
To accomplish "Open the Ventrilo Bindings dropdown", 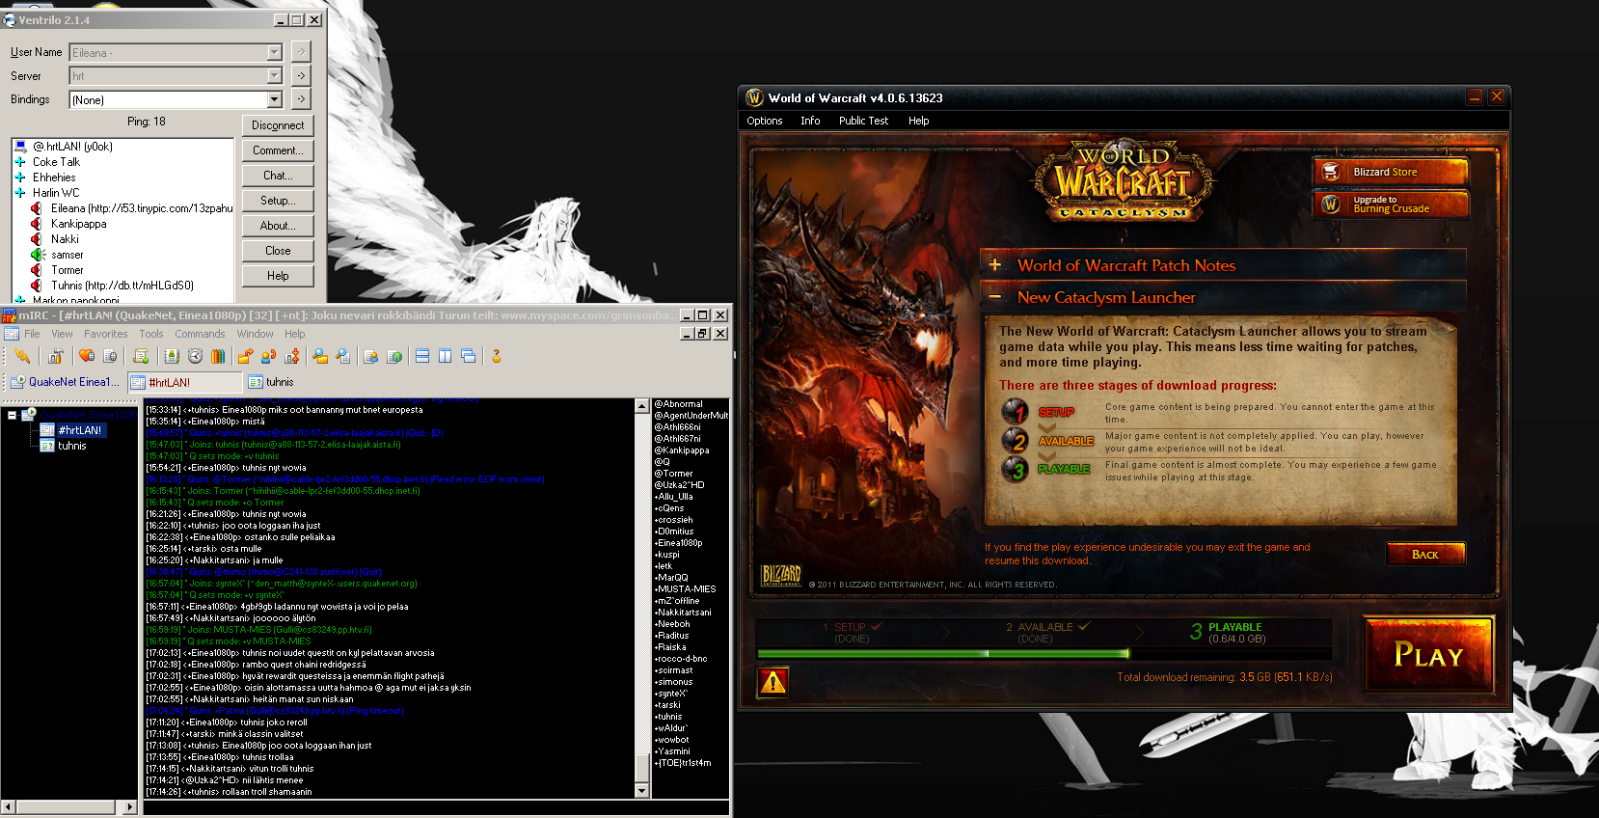I will point(274,100).
